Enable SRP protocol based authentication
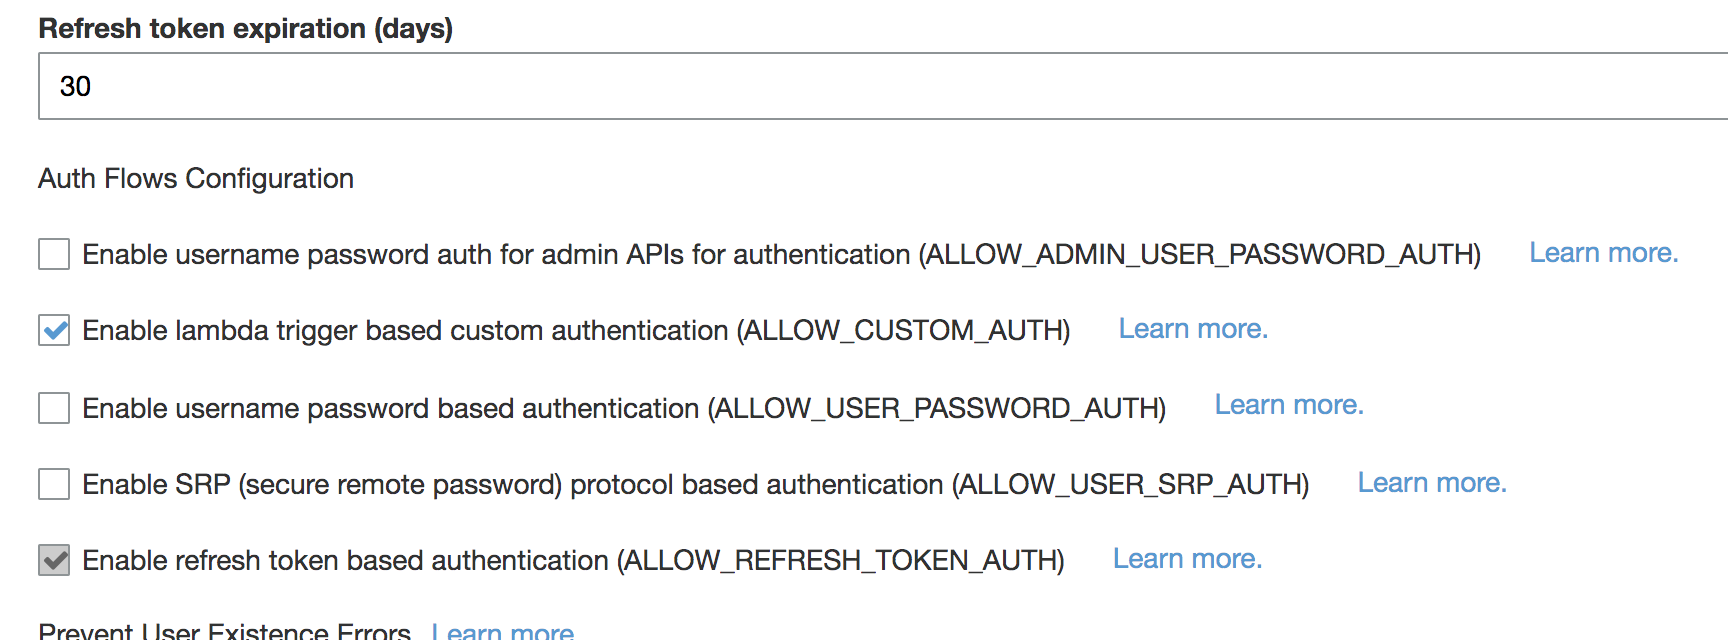This screenshot has height=640, width=1728. pos(53,484)
